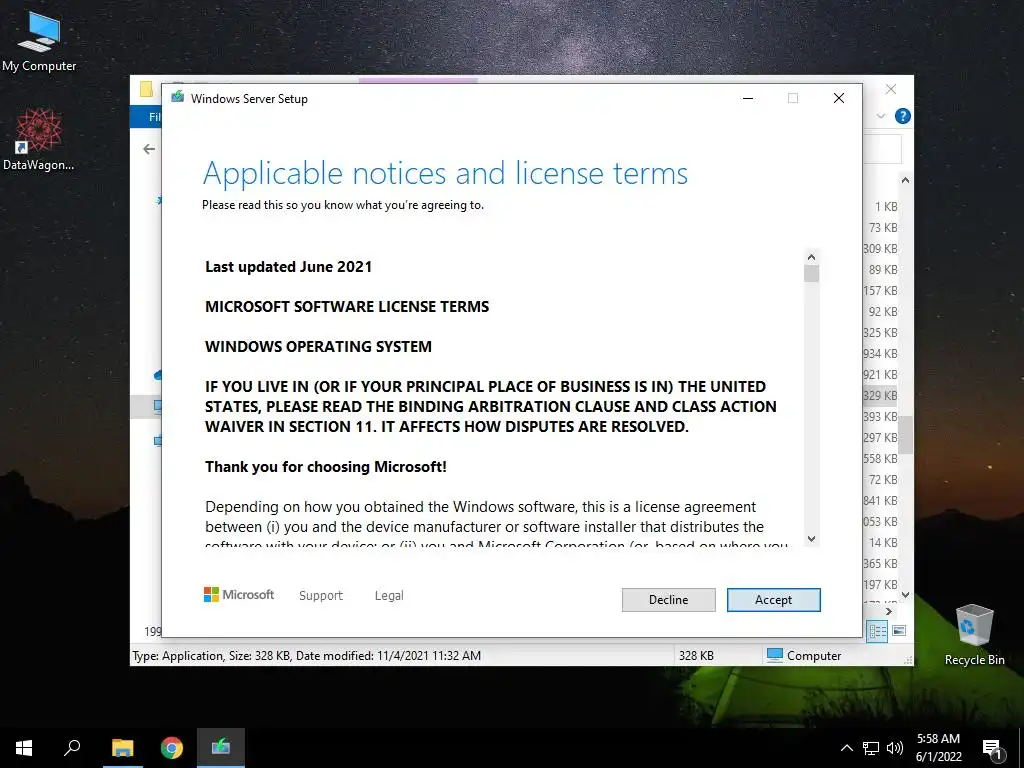Select the 73 KB file row
1024x768 pixels.
point(881,227)
